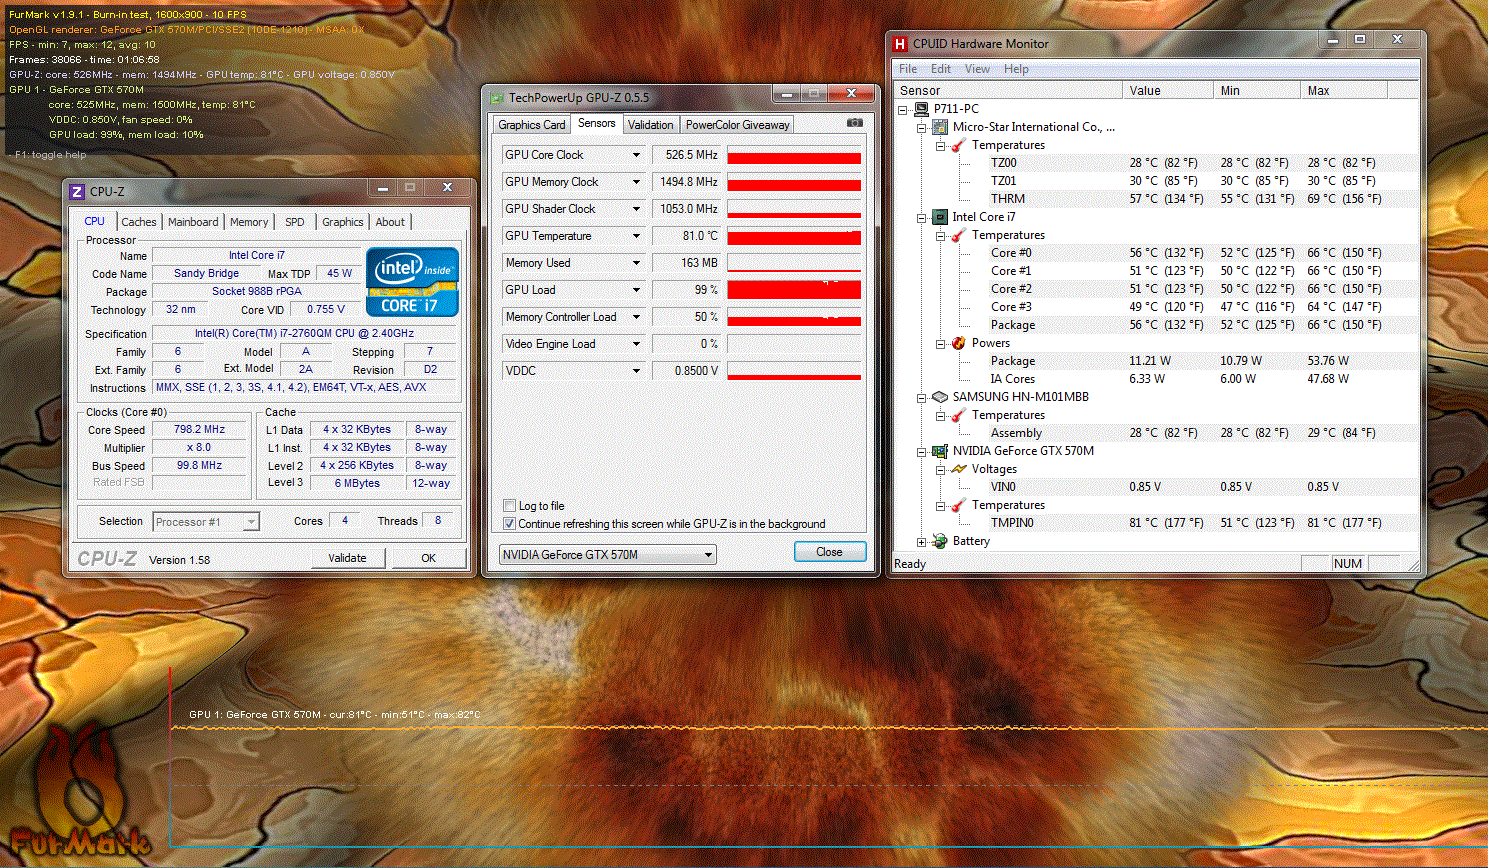Open the GPU Temperature sensor dropdown

point(636,236)
